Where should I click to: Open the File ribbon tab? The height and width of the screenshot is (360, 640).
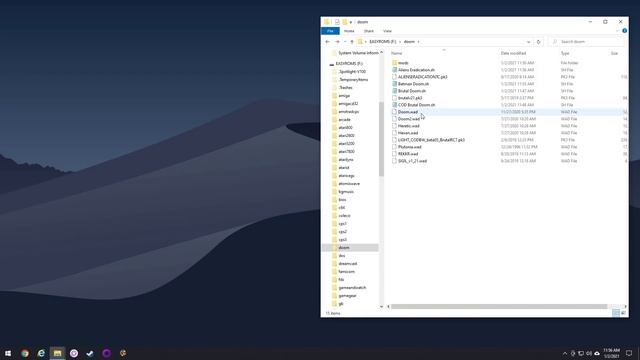pyautogui.click(x=330, y=31)
